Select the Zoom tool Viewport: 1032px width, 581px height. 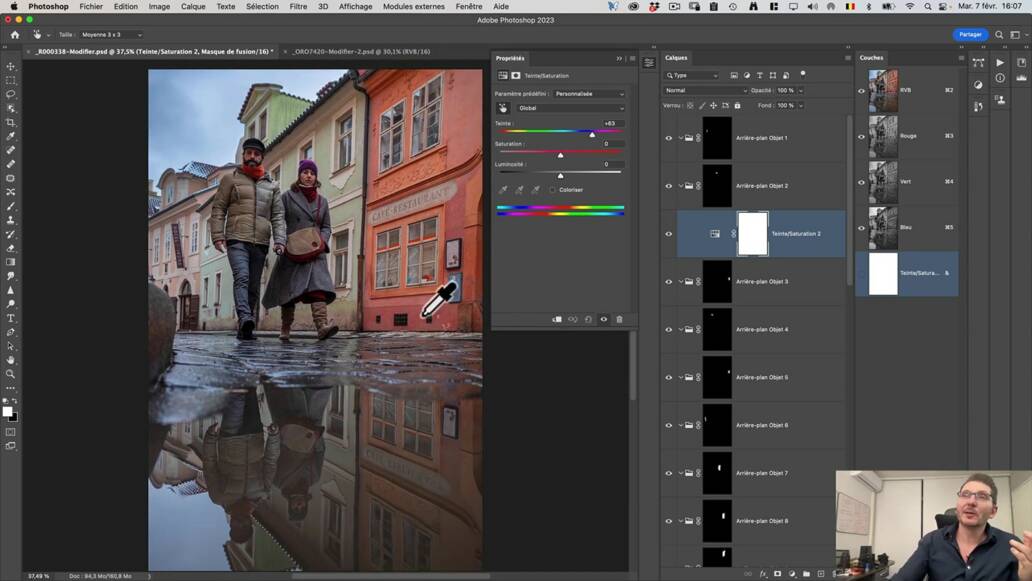(11, 374)
